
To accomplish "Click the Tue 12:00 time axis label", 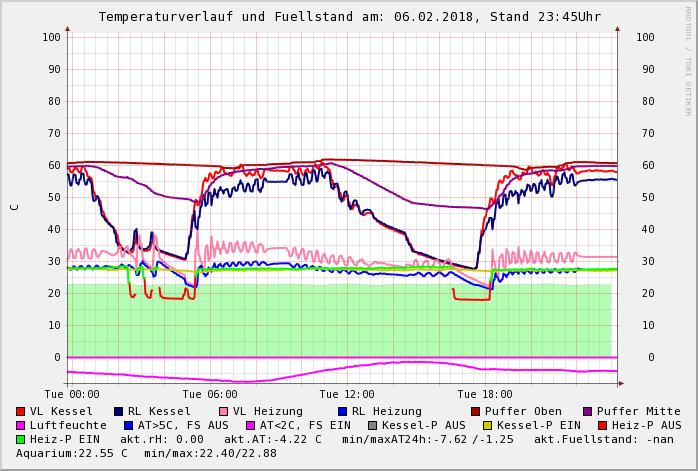I will pyautogui.click(x=347, y=394).
